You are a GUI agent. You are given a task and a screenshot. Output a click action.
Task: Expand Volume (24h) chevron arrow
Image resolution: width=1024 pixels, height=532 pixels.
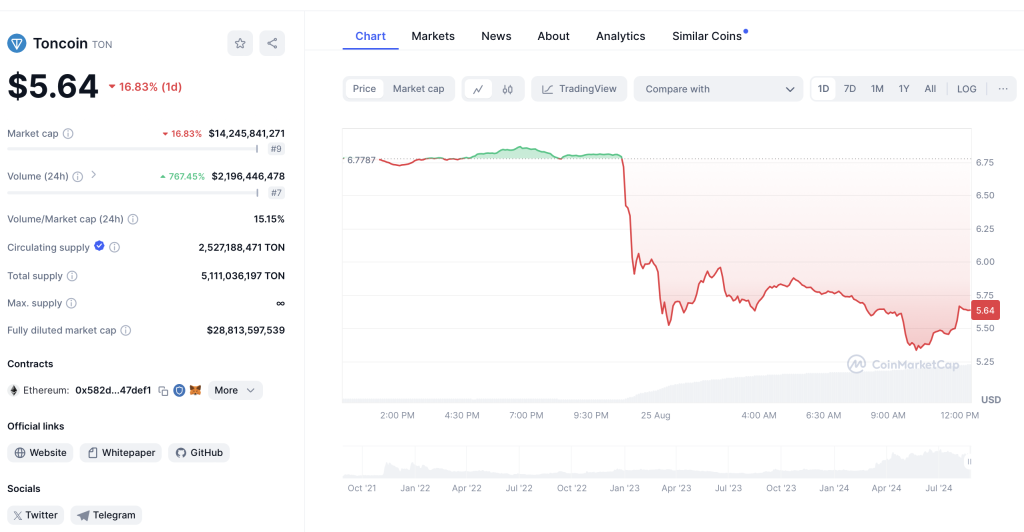click(x=93, y=175)
